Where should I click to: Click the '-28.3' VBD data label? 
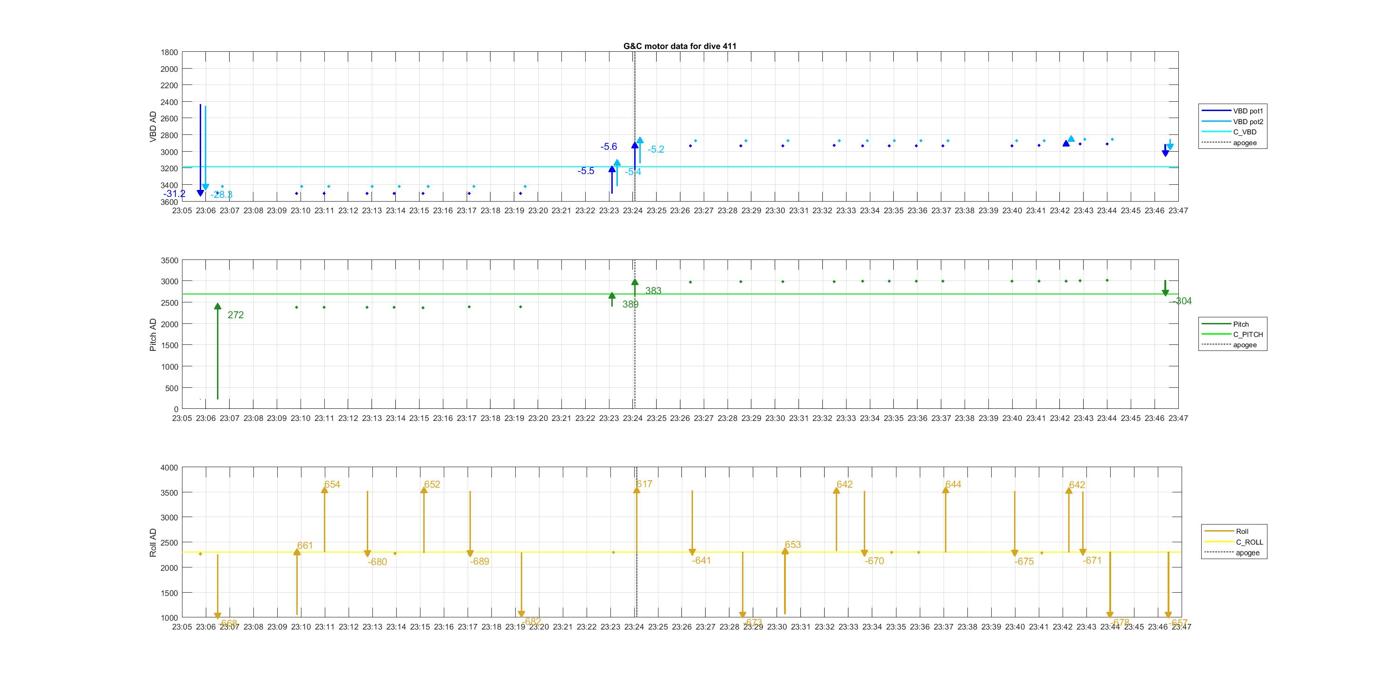[x=222, y=195]
